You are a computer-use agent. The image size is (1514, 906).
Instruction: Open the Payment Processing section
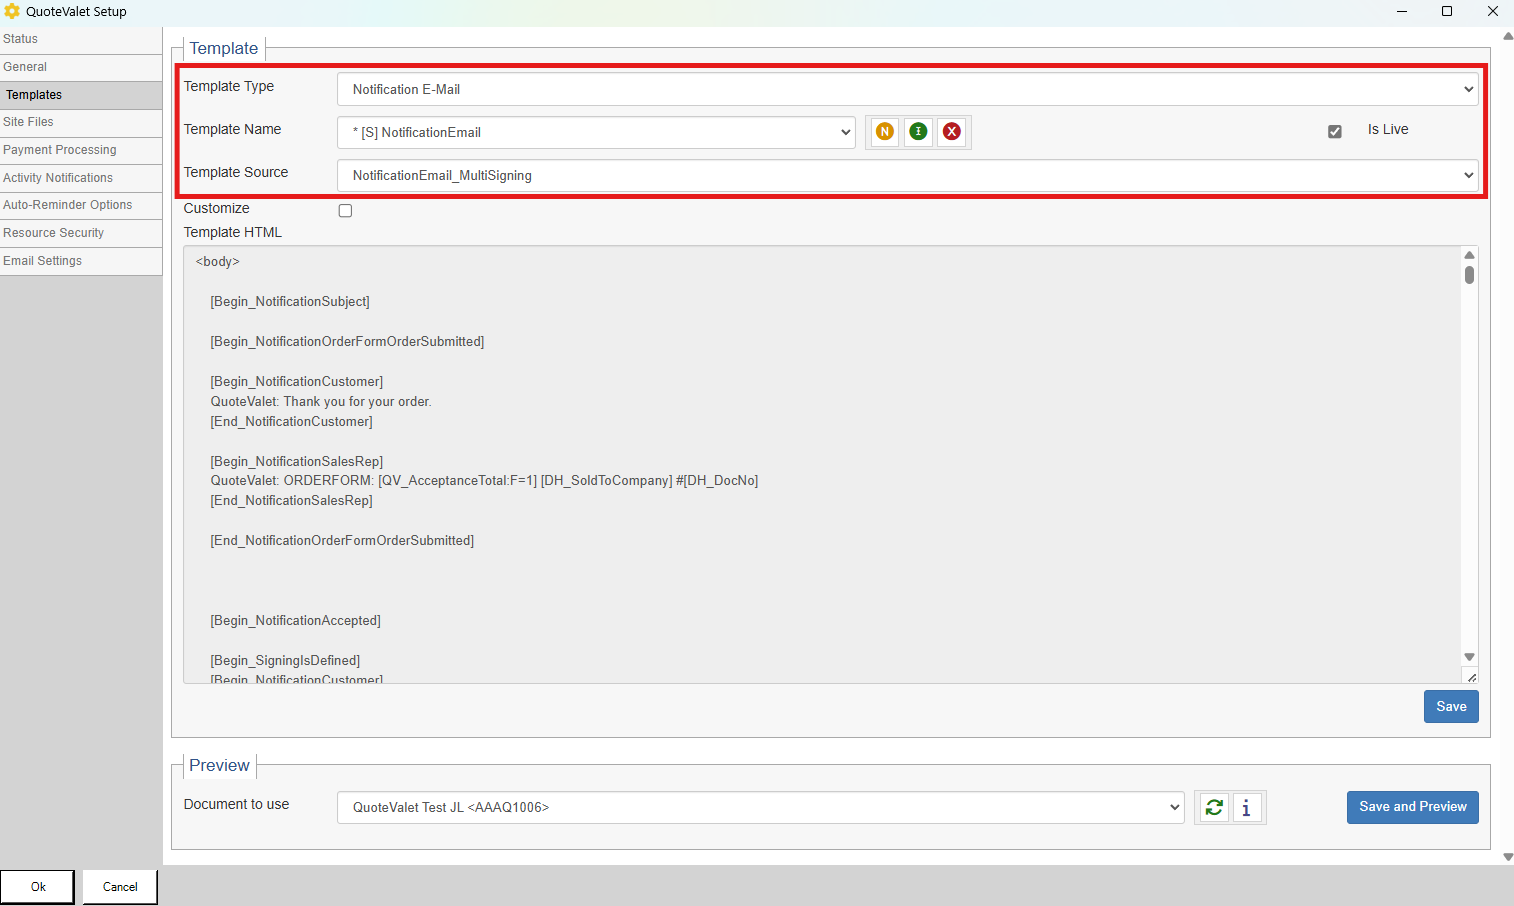point(81,150)
